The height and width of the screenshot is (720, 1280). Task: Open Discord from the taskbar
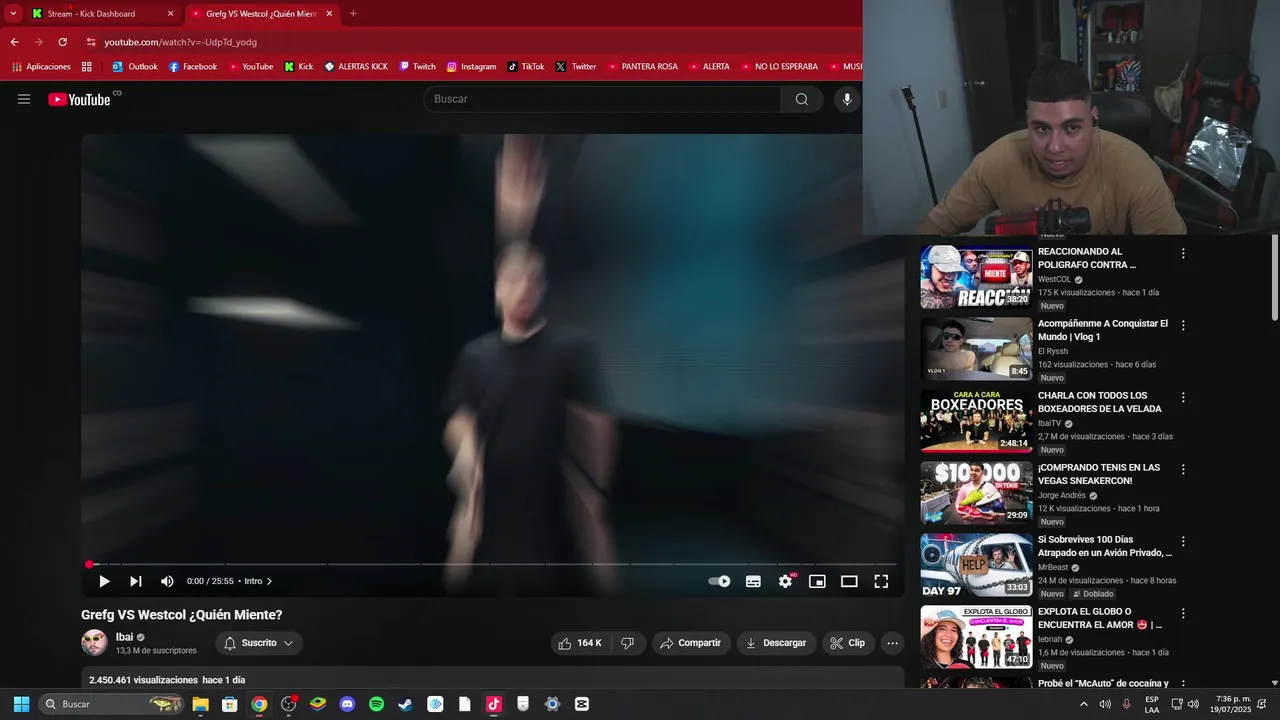point(347,704)
